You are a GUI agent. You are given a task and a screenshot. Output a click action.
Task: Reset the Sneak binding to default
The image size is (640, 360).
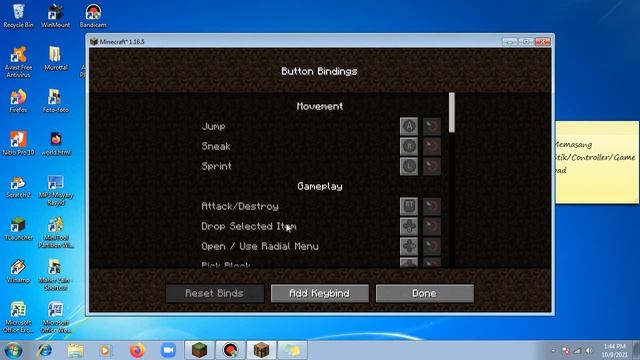click(x=432, y=146)
